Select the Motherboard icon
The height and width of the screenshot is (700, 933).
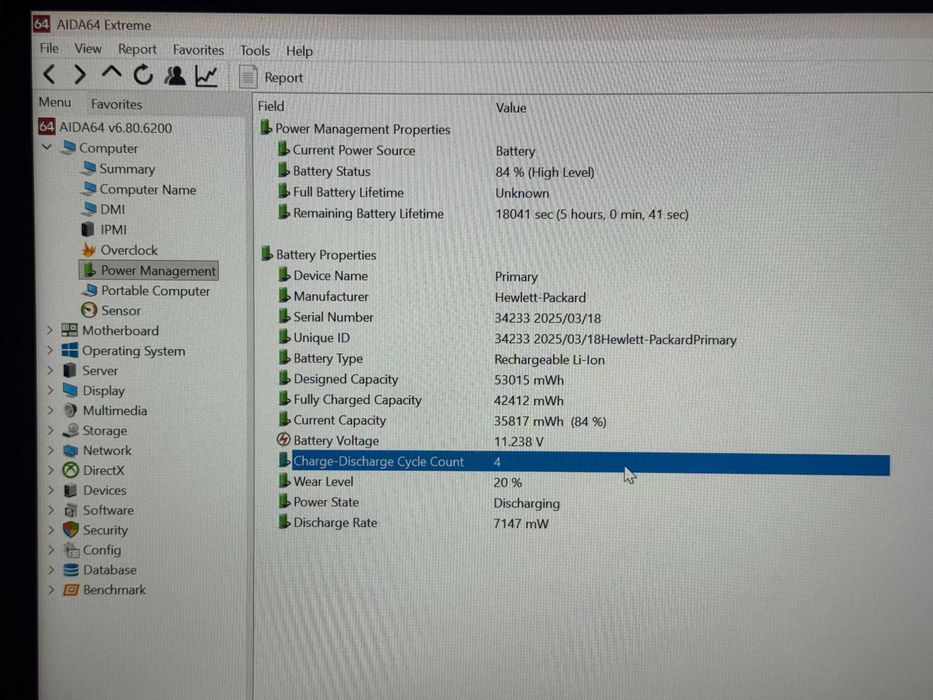pyautogui.click(x=70, y=330)
